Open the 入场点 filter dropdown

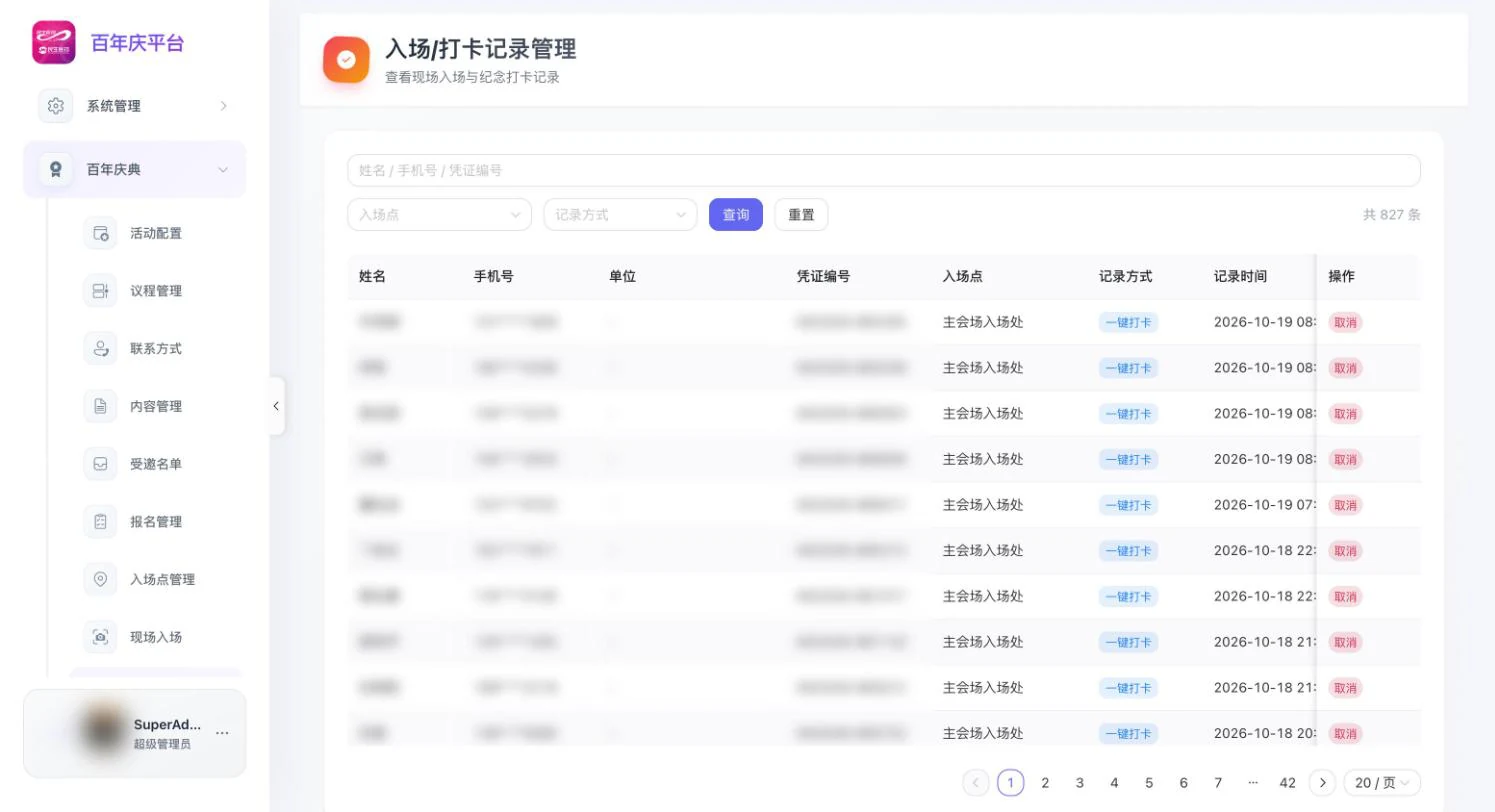pos(440,215)
